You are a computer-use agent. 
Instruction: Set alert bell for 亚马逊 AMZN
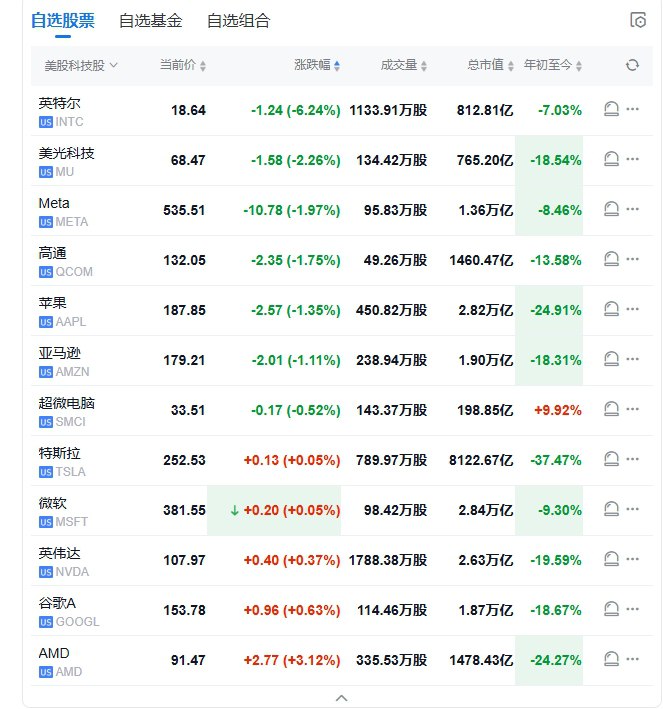tap(611, 359)
